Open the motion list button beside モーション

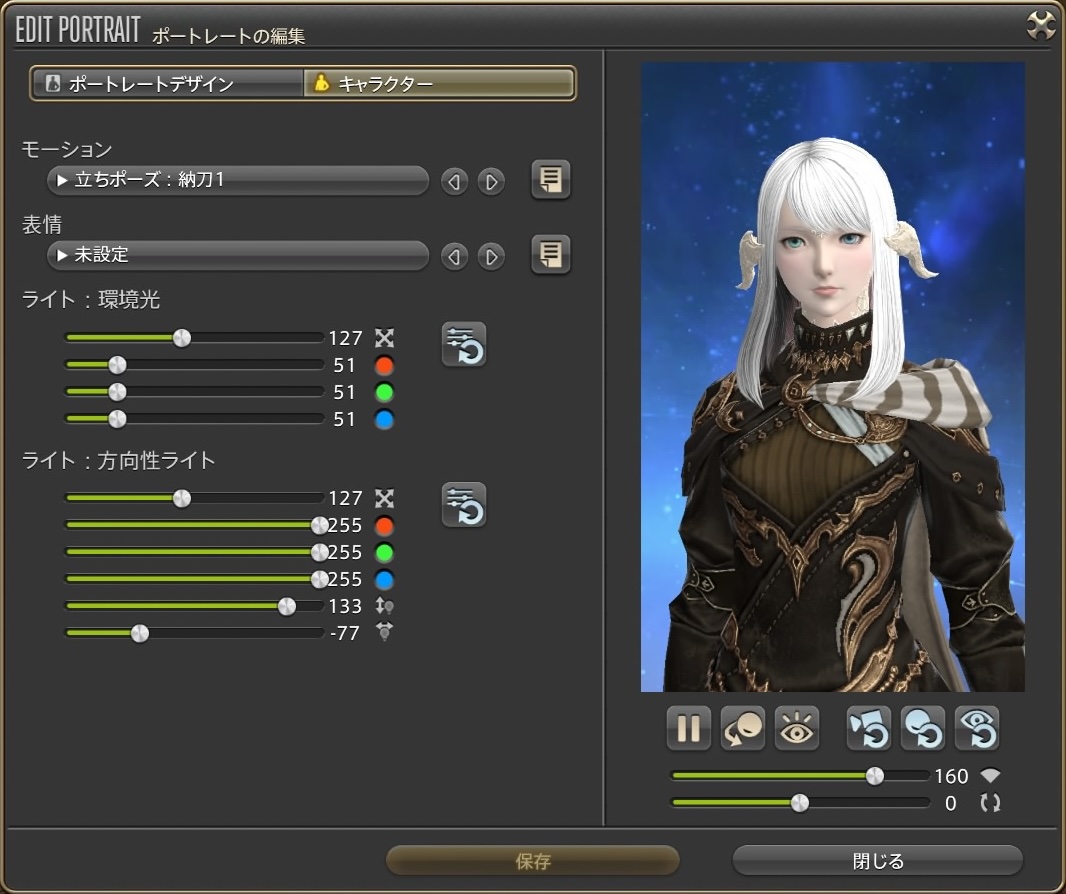[x=550, y=180]
